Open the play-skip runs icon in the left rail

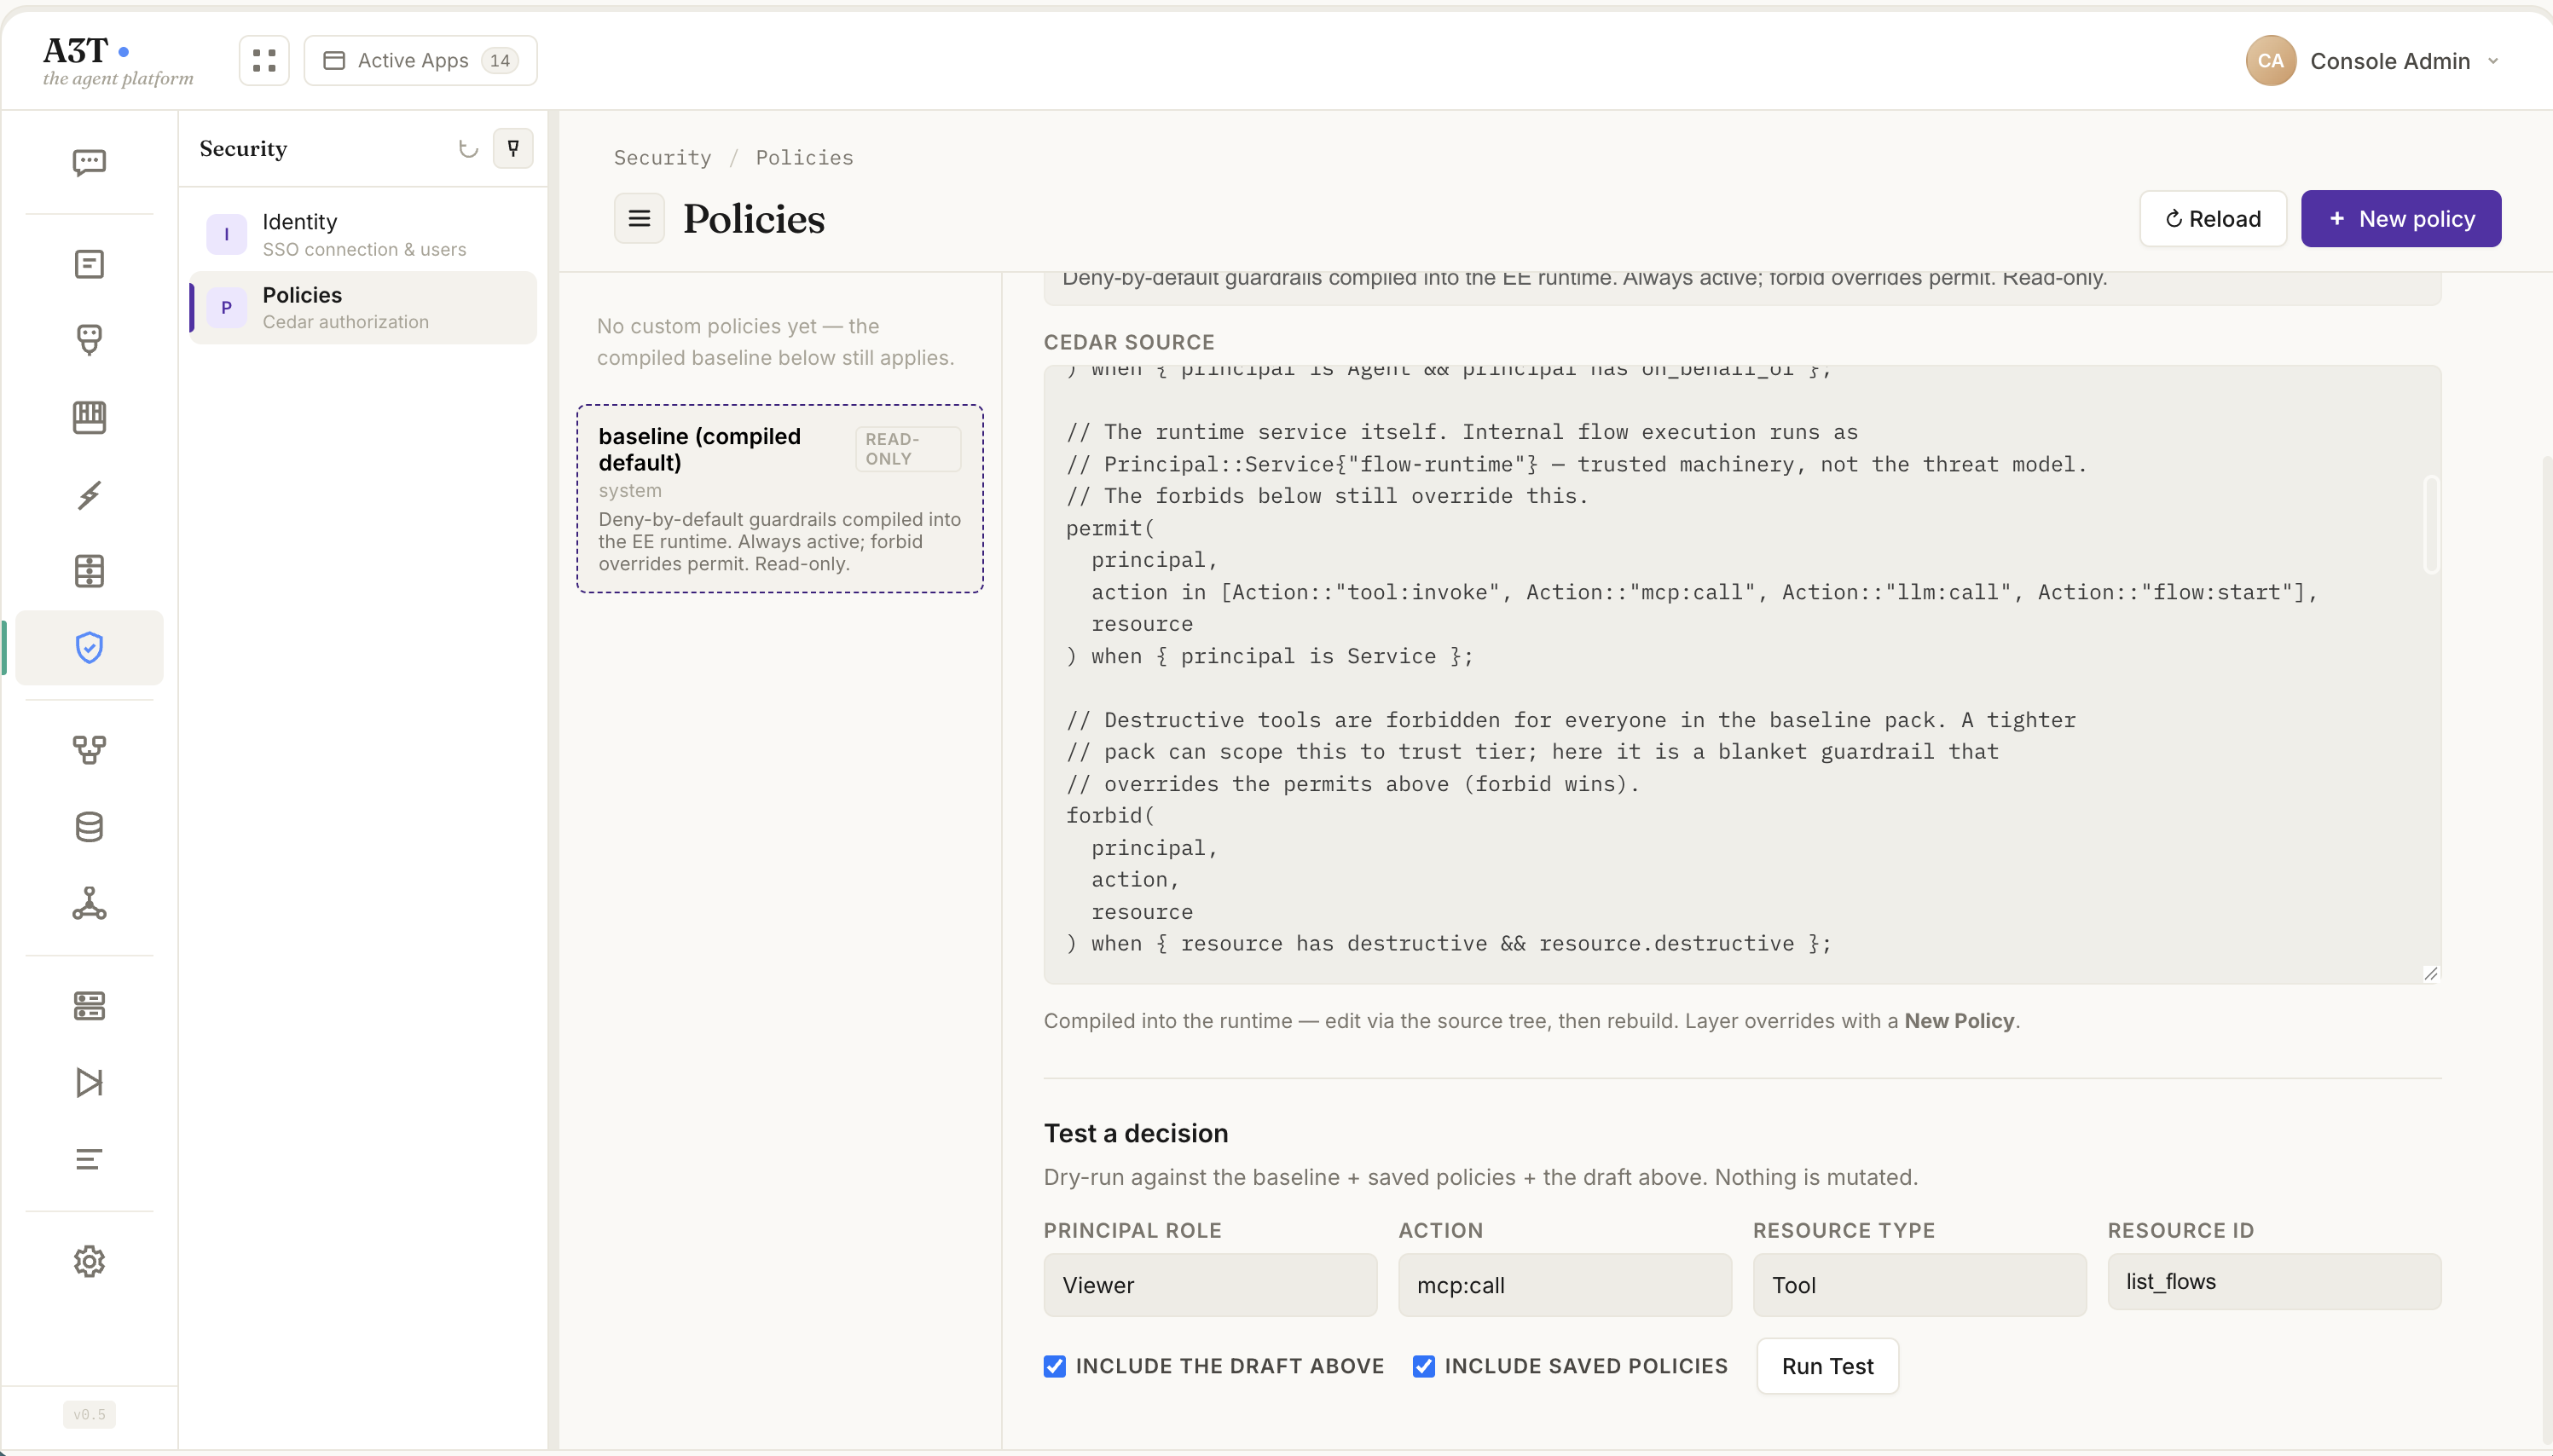tap(89, 1083)
